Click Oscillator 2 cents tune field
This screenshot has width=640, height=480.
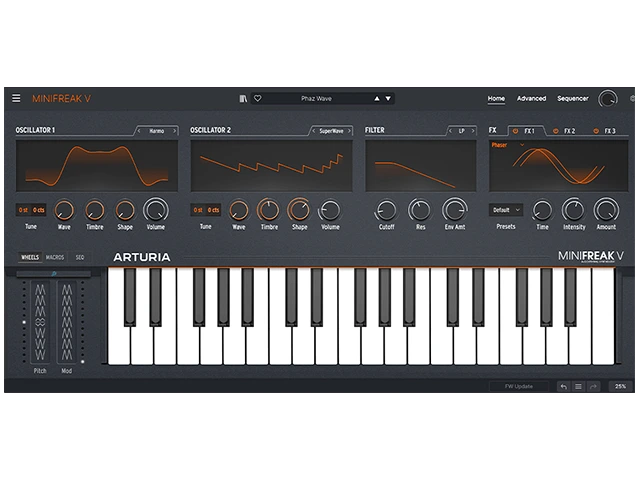(x=213, y=210)
